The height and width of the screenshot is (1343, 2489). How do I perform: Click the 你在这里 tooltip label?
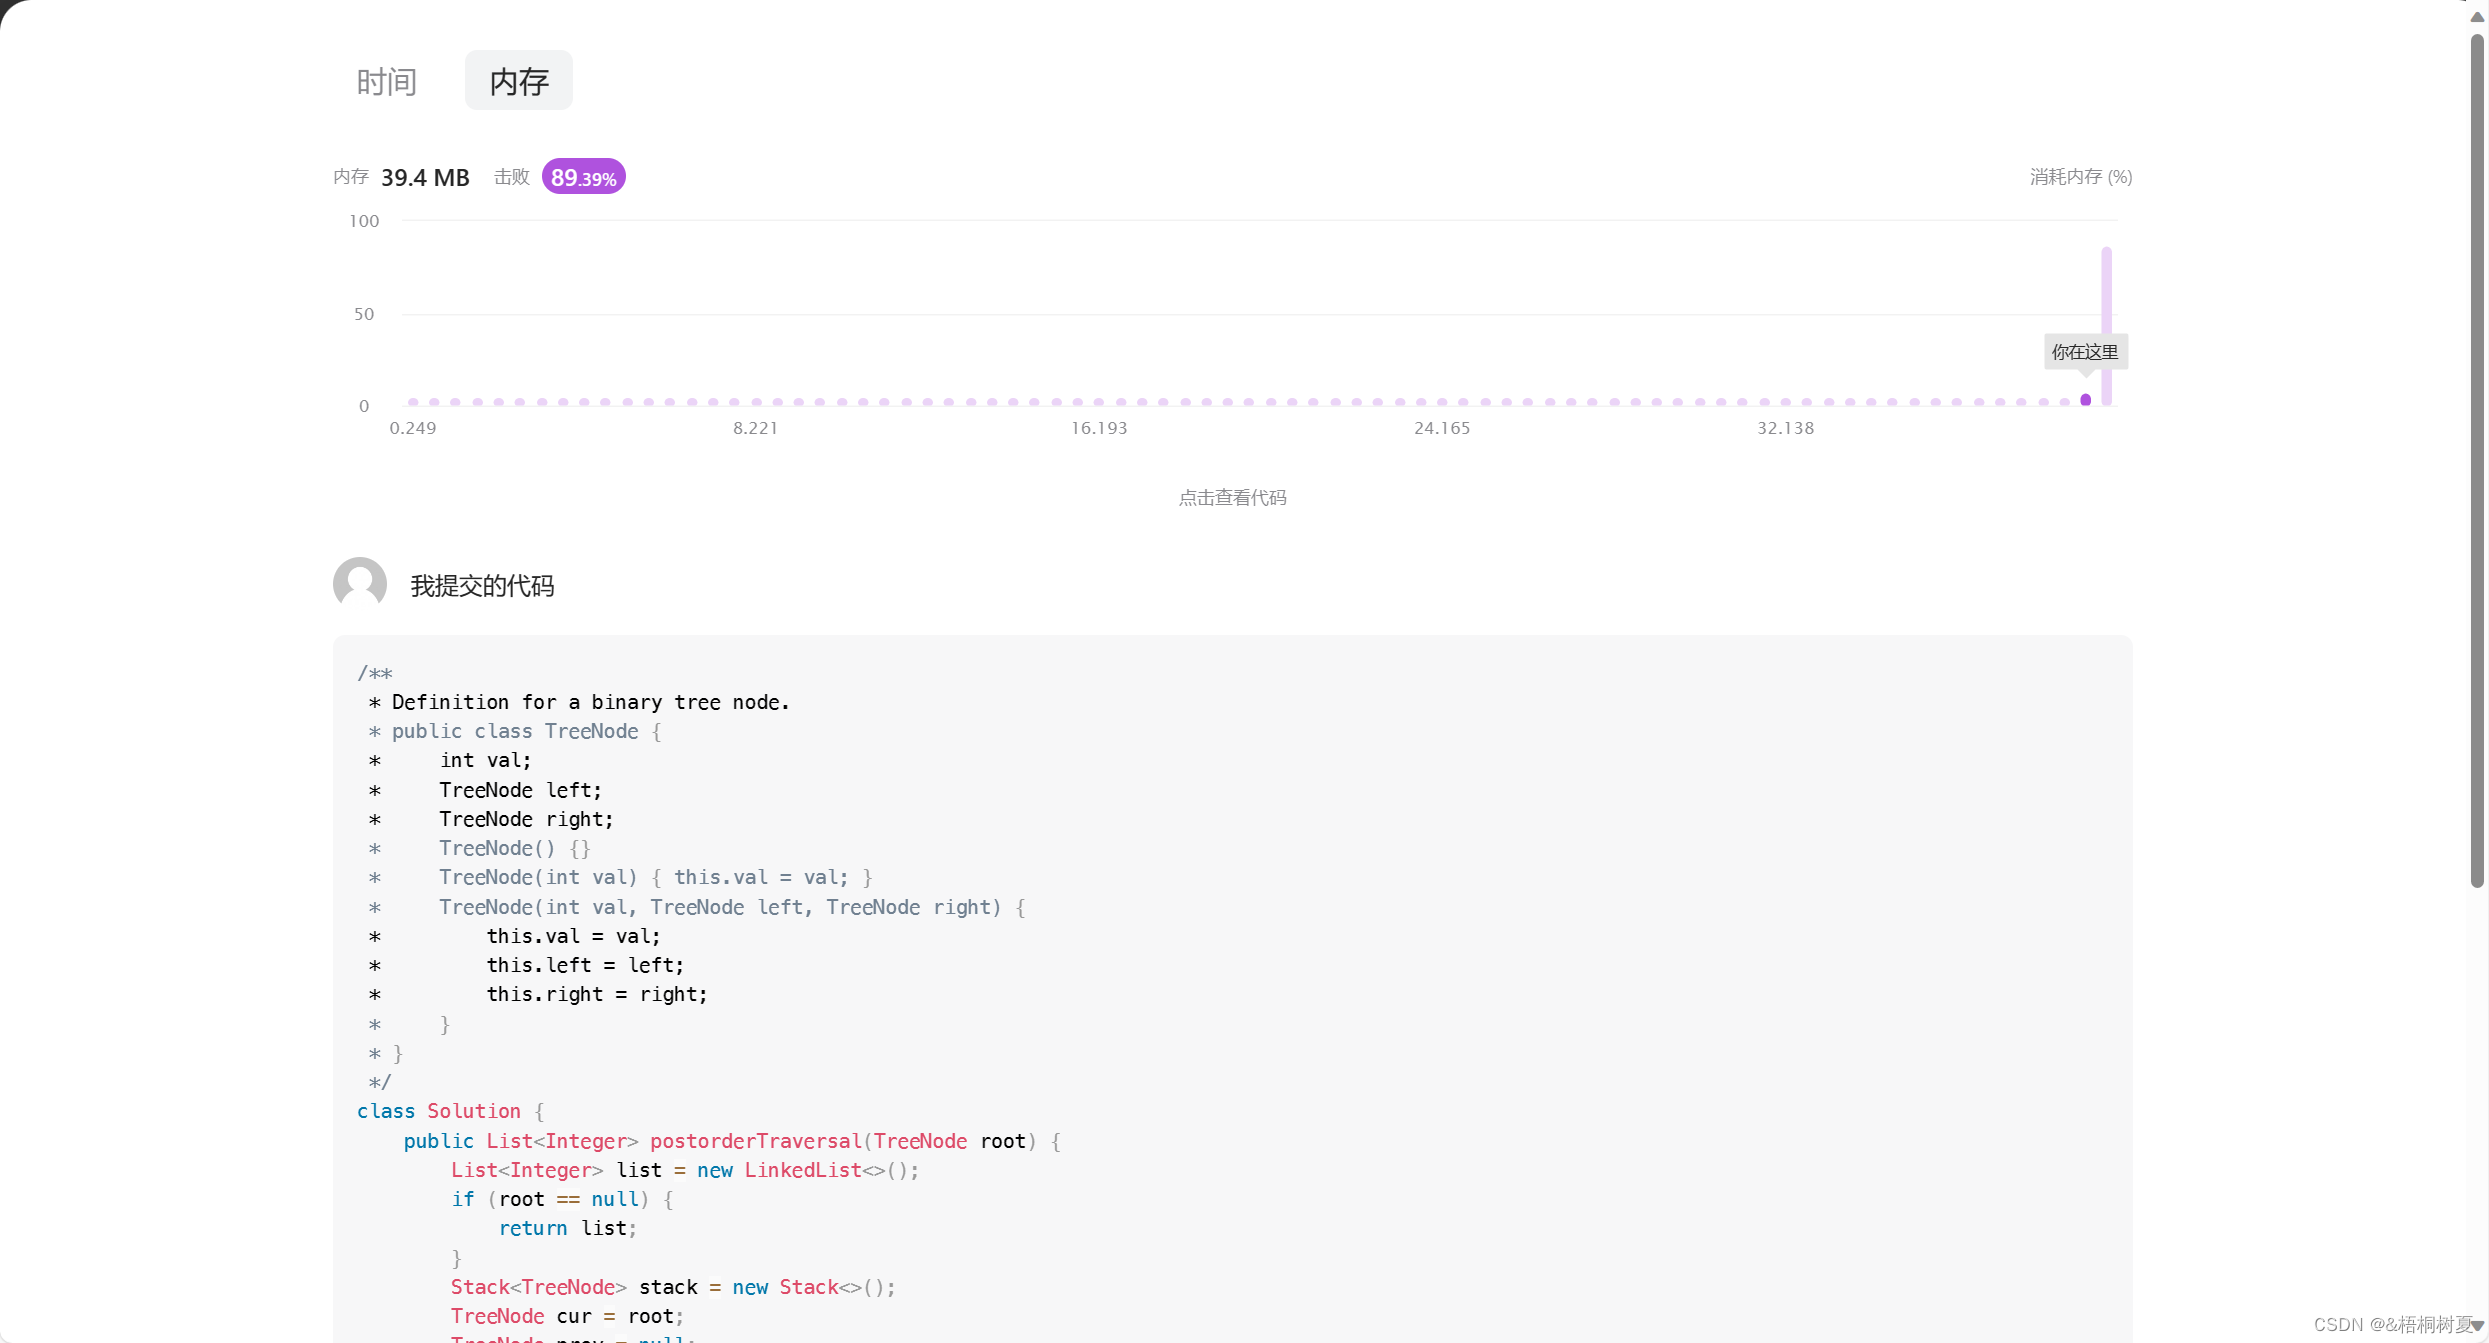click(x=2085, y=352)
